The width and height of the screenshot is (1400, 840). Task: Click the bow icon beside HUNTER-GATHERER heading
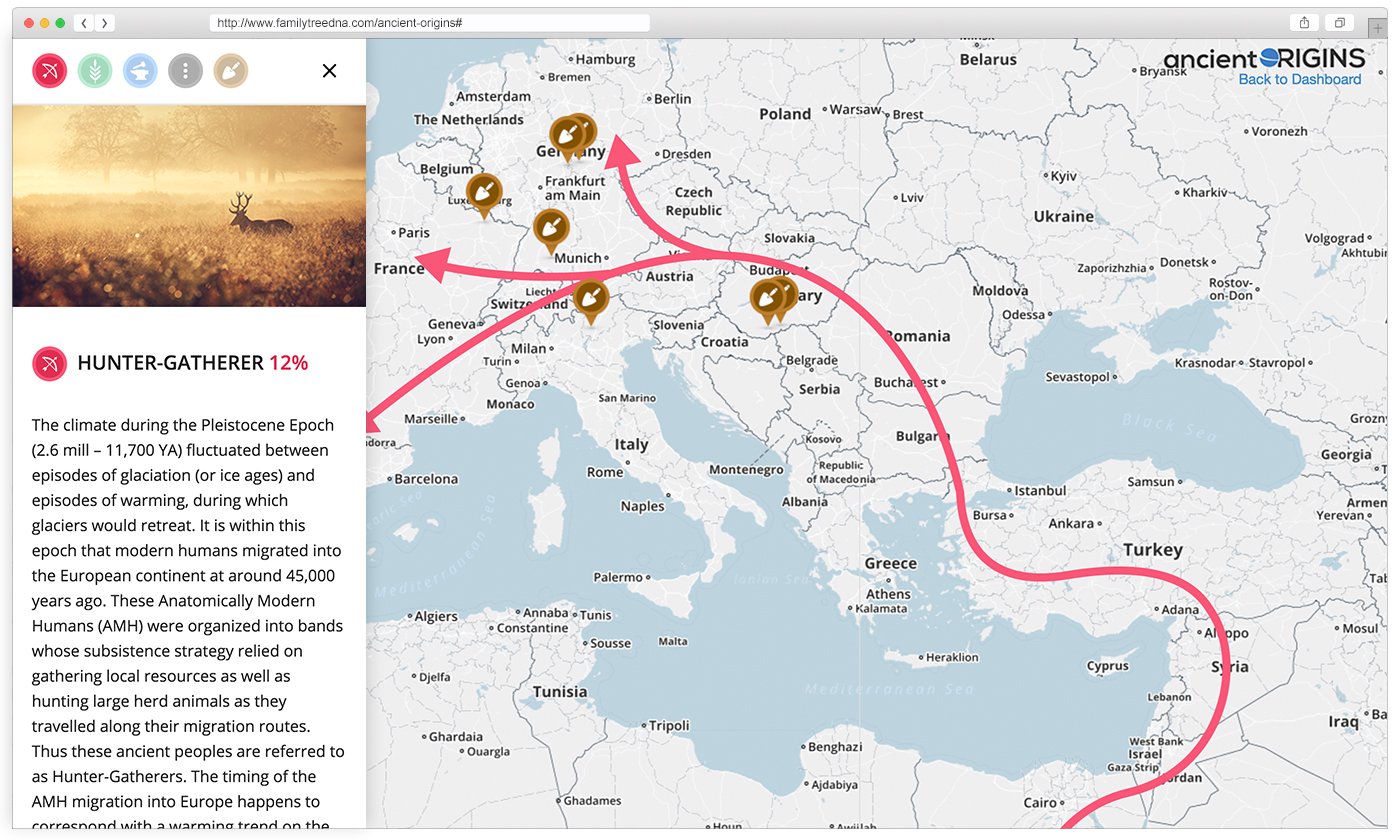pyautogui.click(x=49, y=363)
